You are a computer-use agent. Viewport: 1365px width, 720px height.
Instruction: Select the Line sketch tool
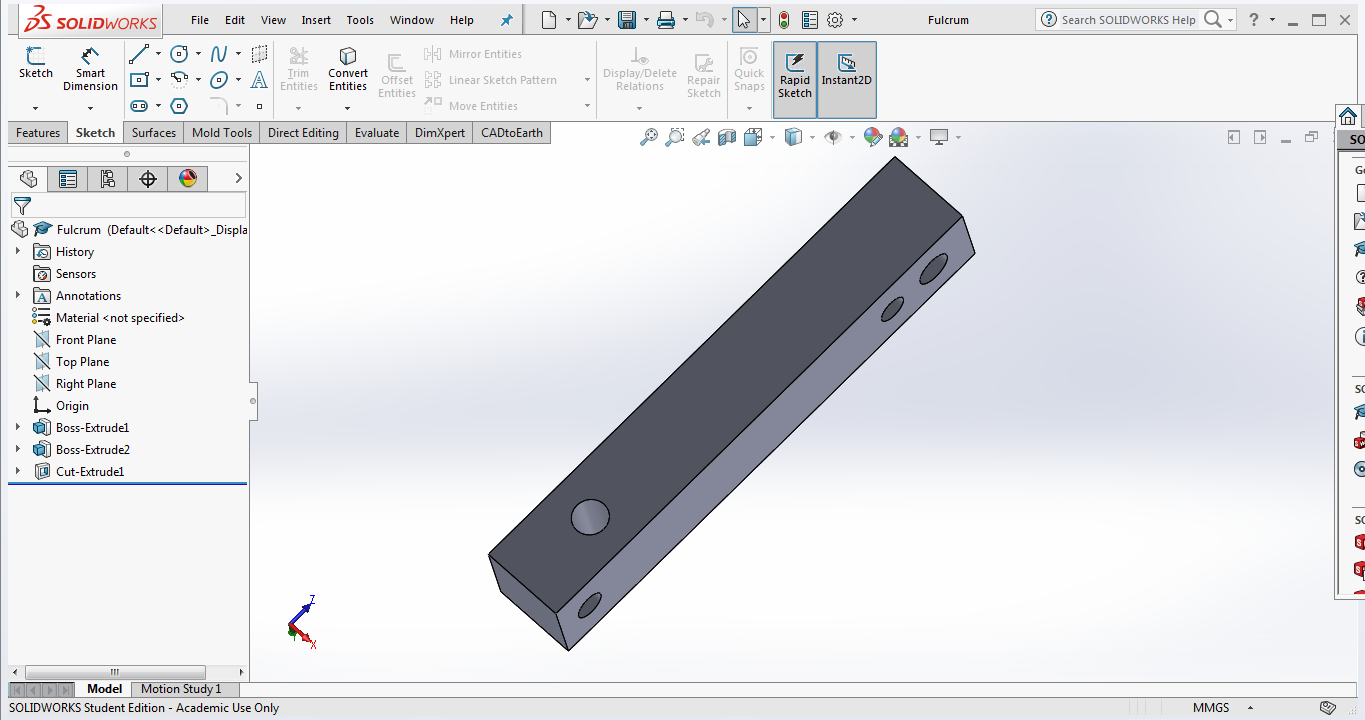[139, 54]
